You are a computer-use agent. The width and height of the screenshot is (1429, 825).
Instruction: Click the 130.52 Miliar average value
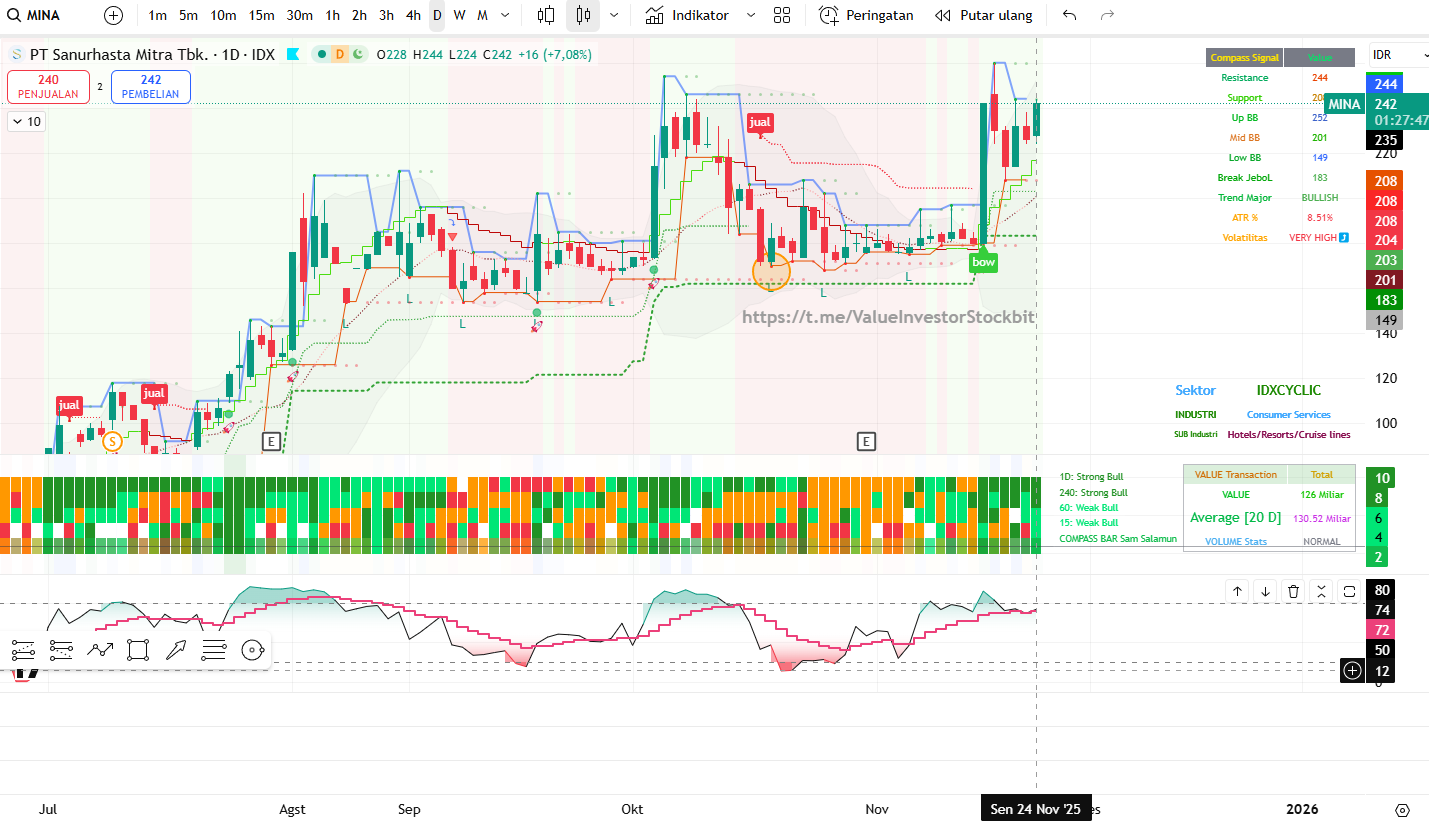(x=1322, y=518)
